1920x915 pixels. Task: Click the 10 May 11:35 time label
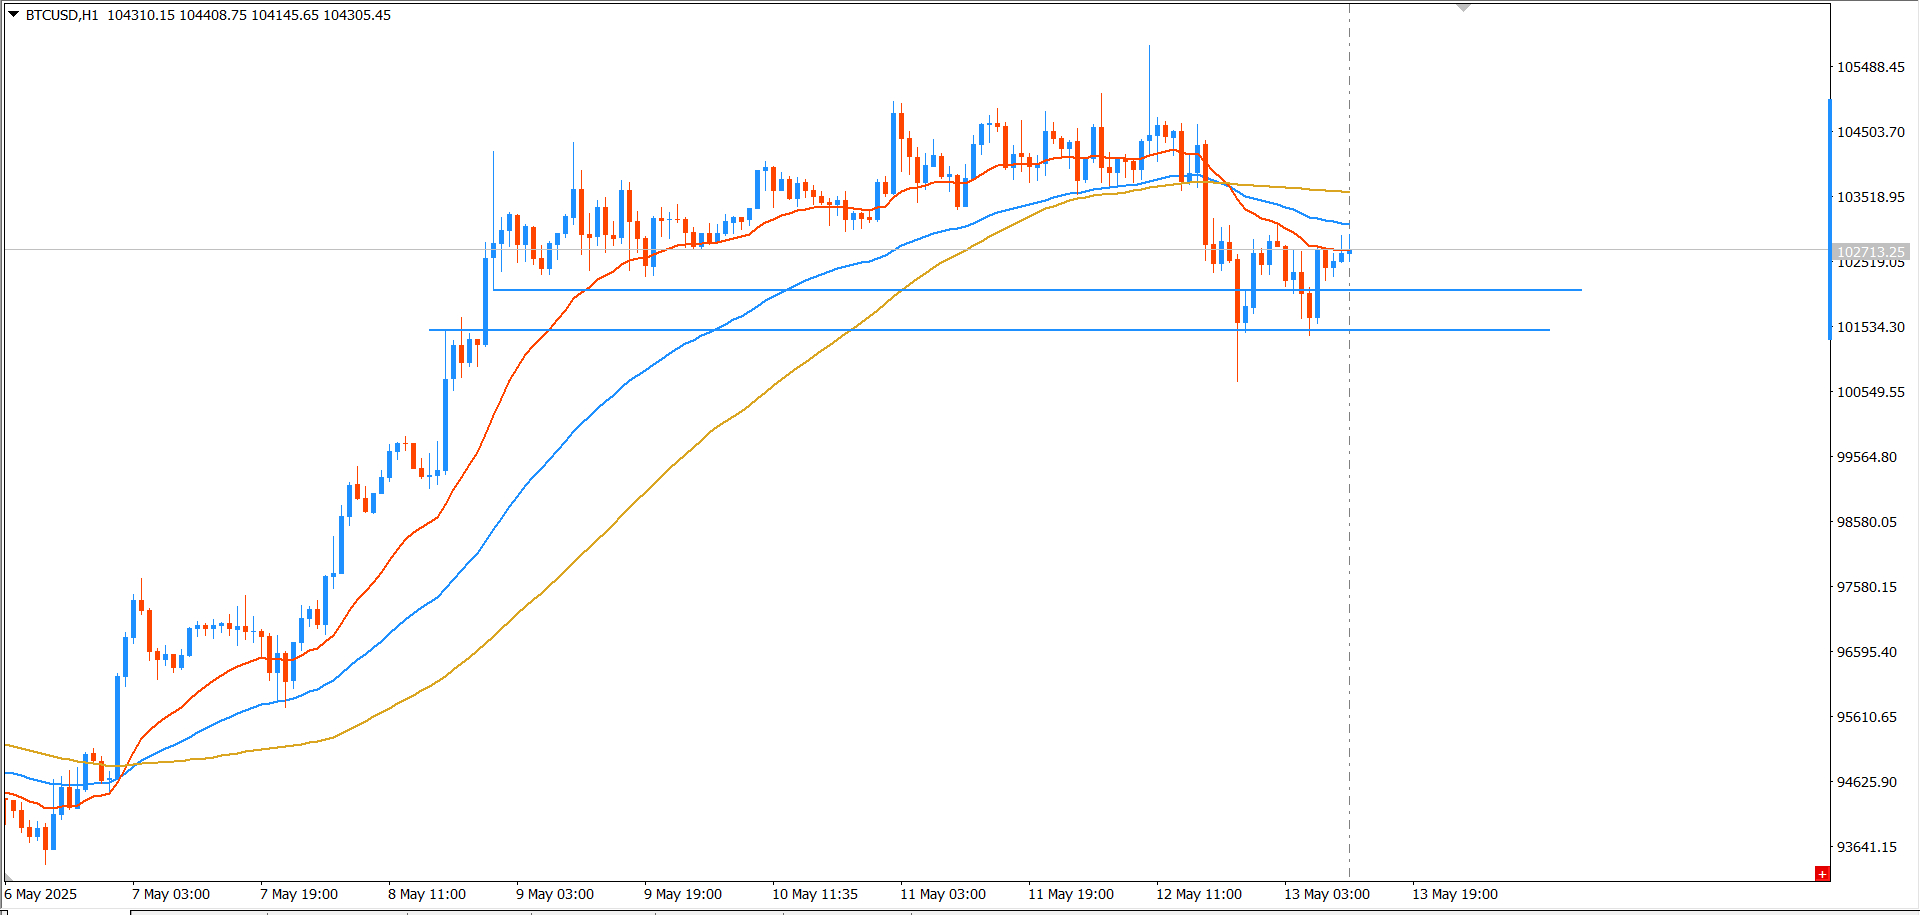coord(815,894)
